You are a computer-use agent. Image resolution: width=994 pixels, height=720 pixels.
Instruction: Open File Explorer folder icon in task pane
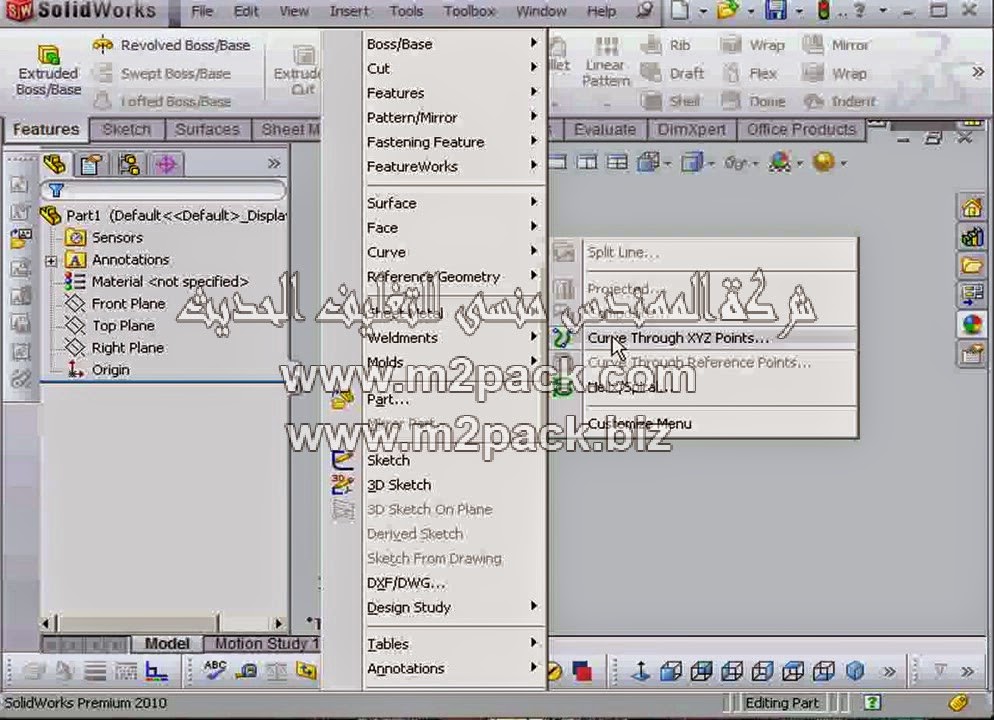(x=972, y=265)
